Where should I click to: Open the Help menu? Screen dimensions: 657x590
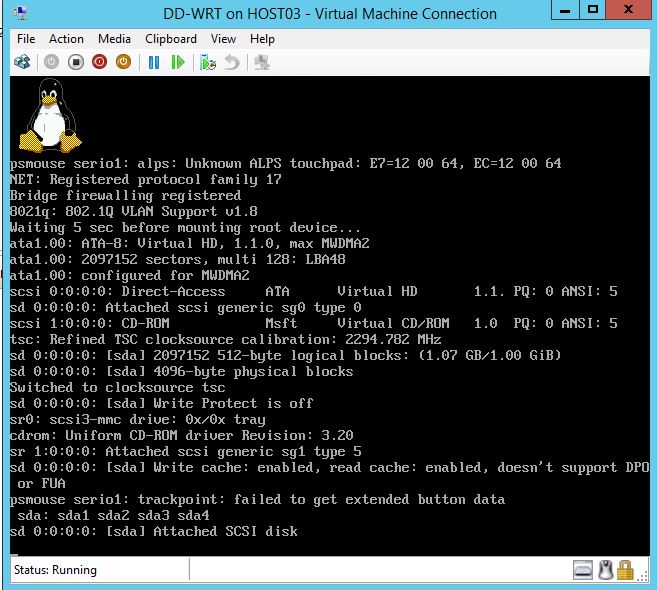tap(262, 39)
